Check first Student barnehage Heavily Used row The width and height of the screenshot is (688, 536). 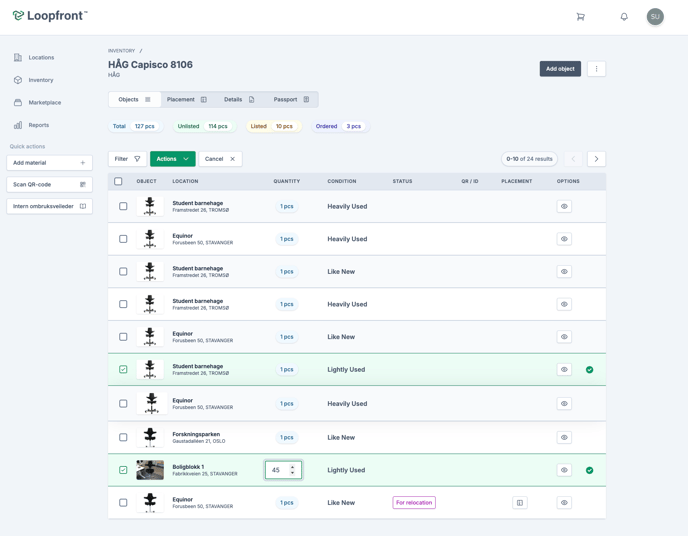(123, 206)
